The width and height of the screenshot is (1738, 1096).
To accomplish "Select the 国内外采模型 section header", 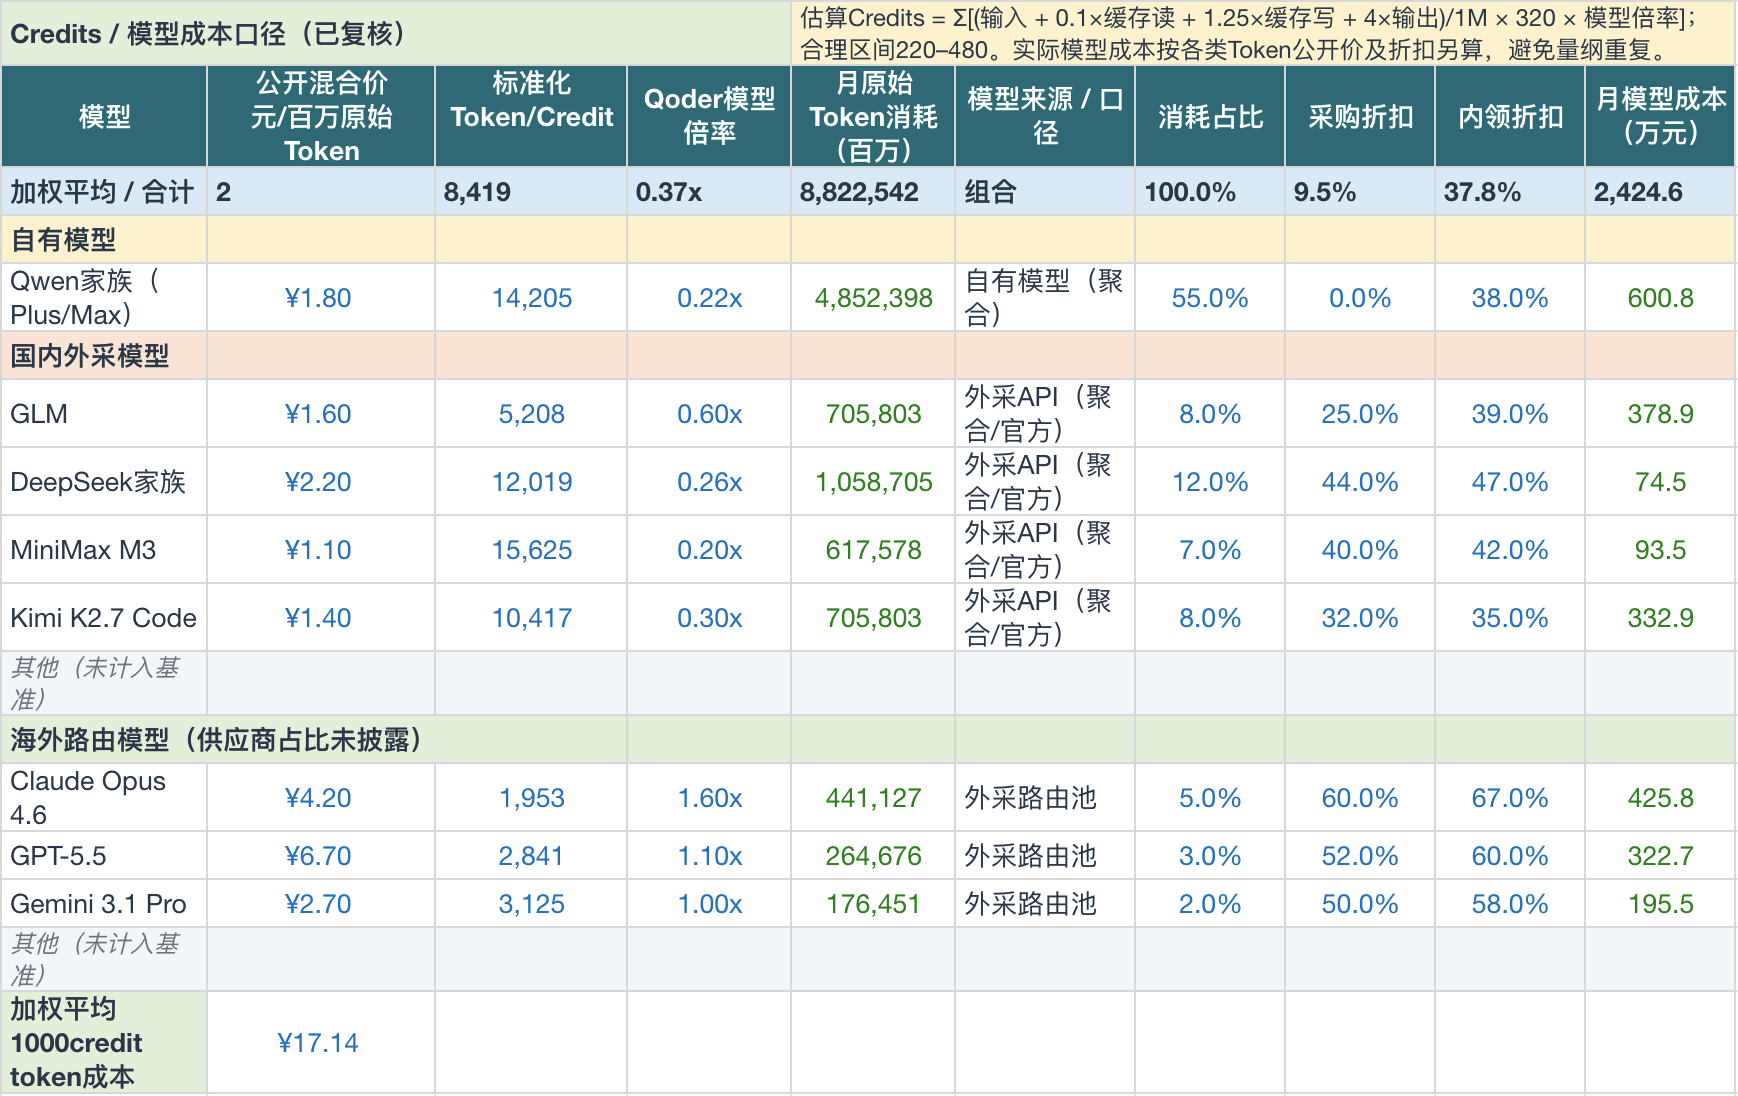I will 104,356.
